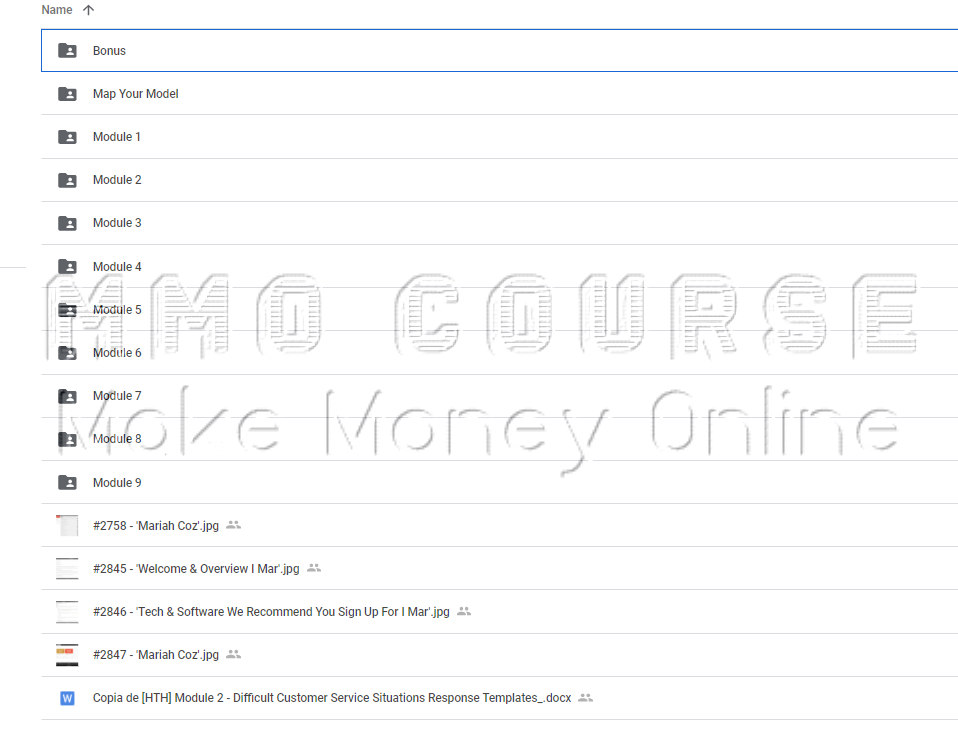Viewport: 958px width, 741px height.
Task: Click the Map Your Model folder icon
Action: tap(67, 94)
